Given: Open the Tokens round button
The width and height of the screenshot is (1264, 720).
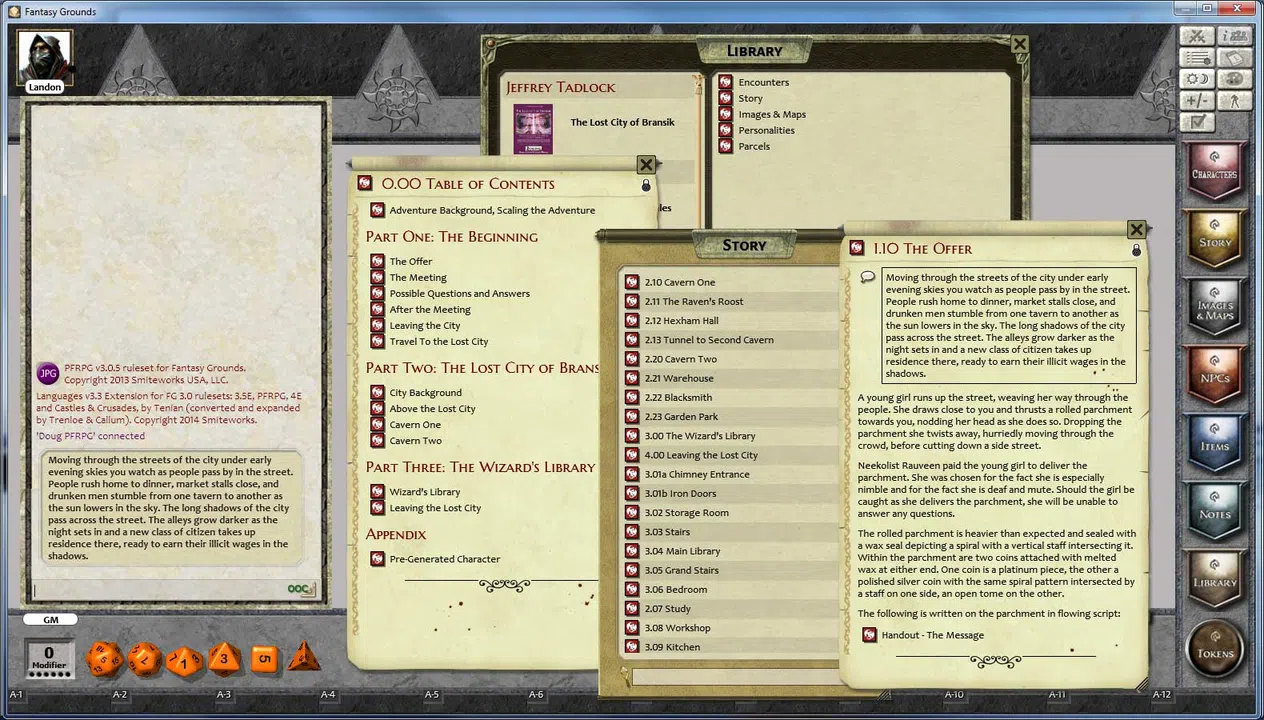Looking at the screenshot, I should (1215, 649).
